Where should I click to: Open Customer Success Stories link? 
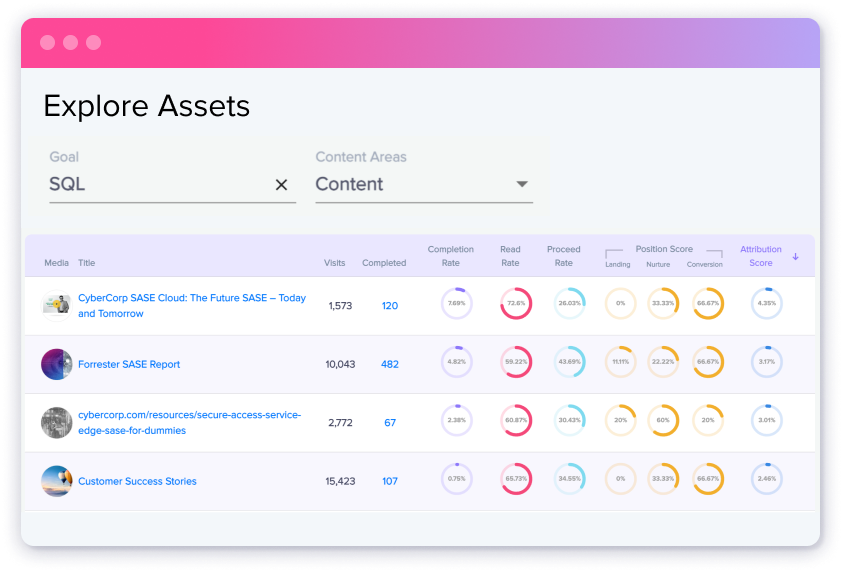pos(137,481)
